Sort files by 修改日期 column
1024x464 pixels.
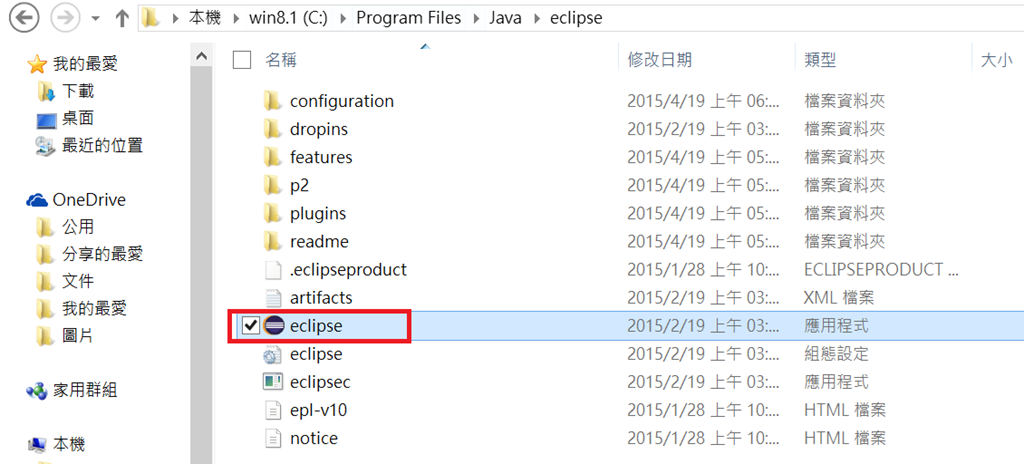pyautogui.click(x=660, y=60)
